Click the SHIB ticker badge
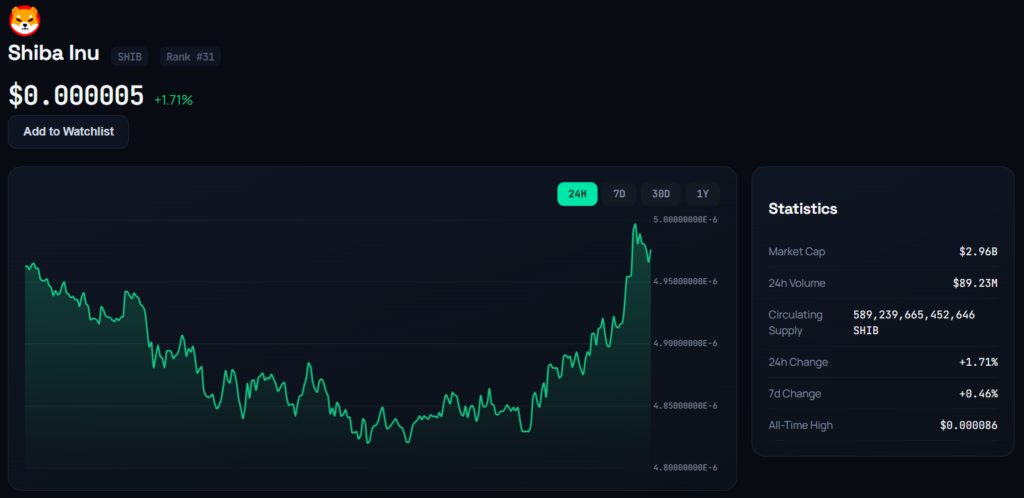The width and height of the screenshot is (1024, 498). click(129, 57)
